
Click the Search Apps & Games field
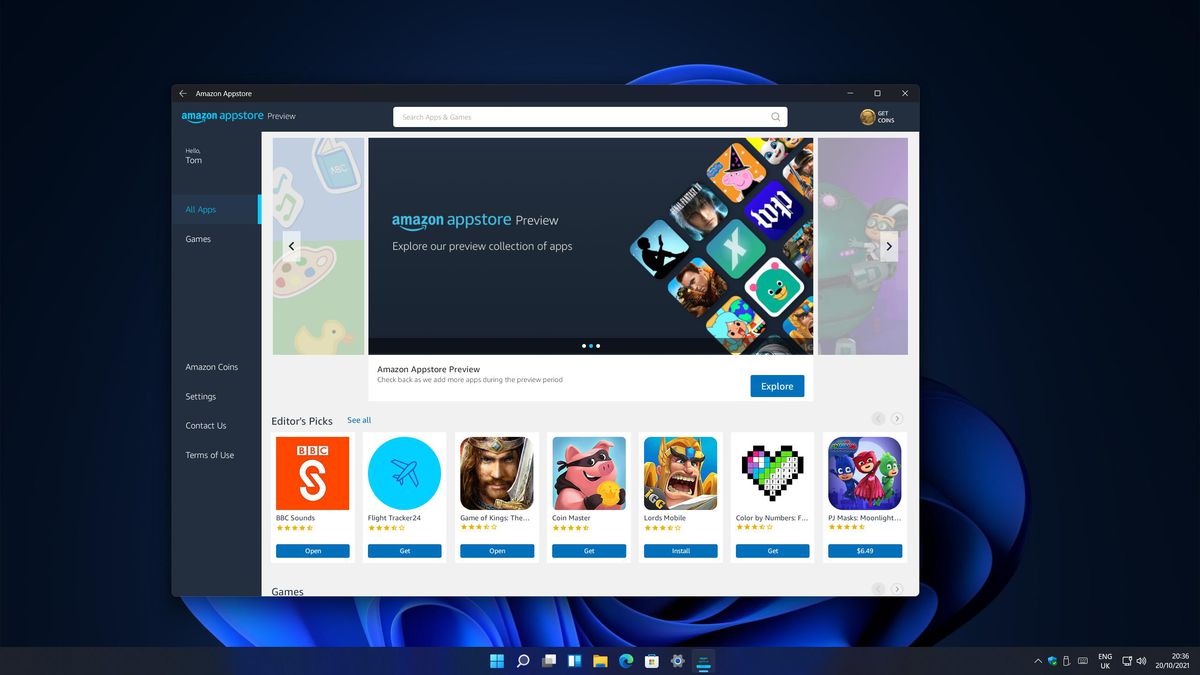point(580,117)
